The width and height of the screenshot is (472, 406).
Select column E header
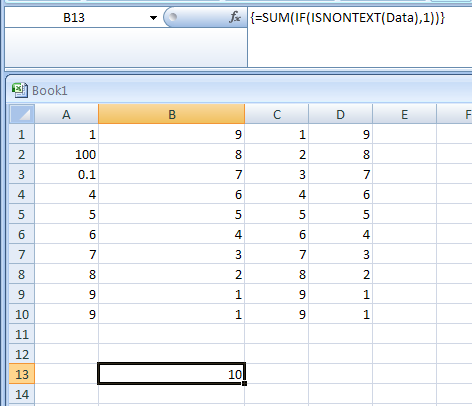[x=404, y=114]
